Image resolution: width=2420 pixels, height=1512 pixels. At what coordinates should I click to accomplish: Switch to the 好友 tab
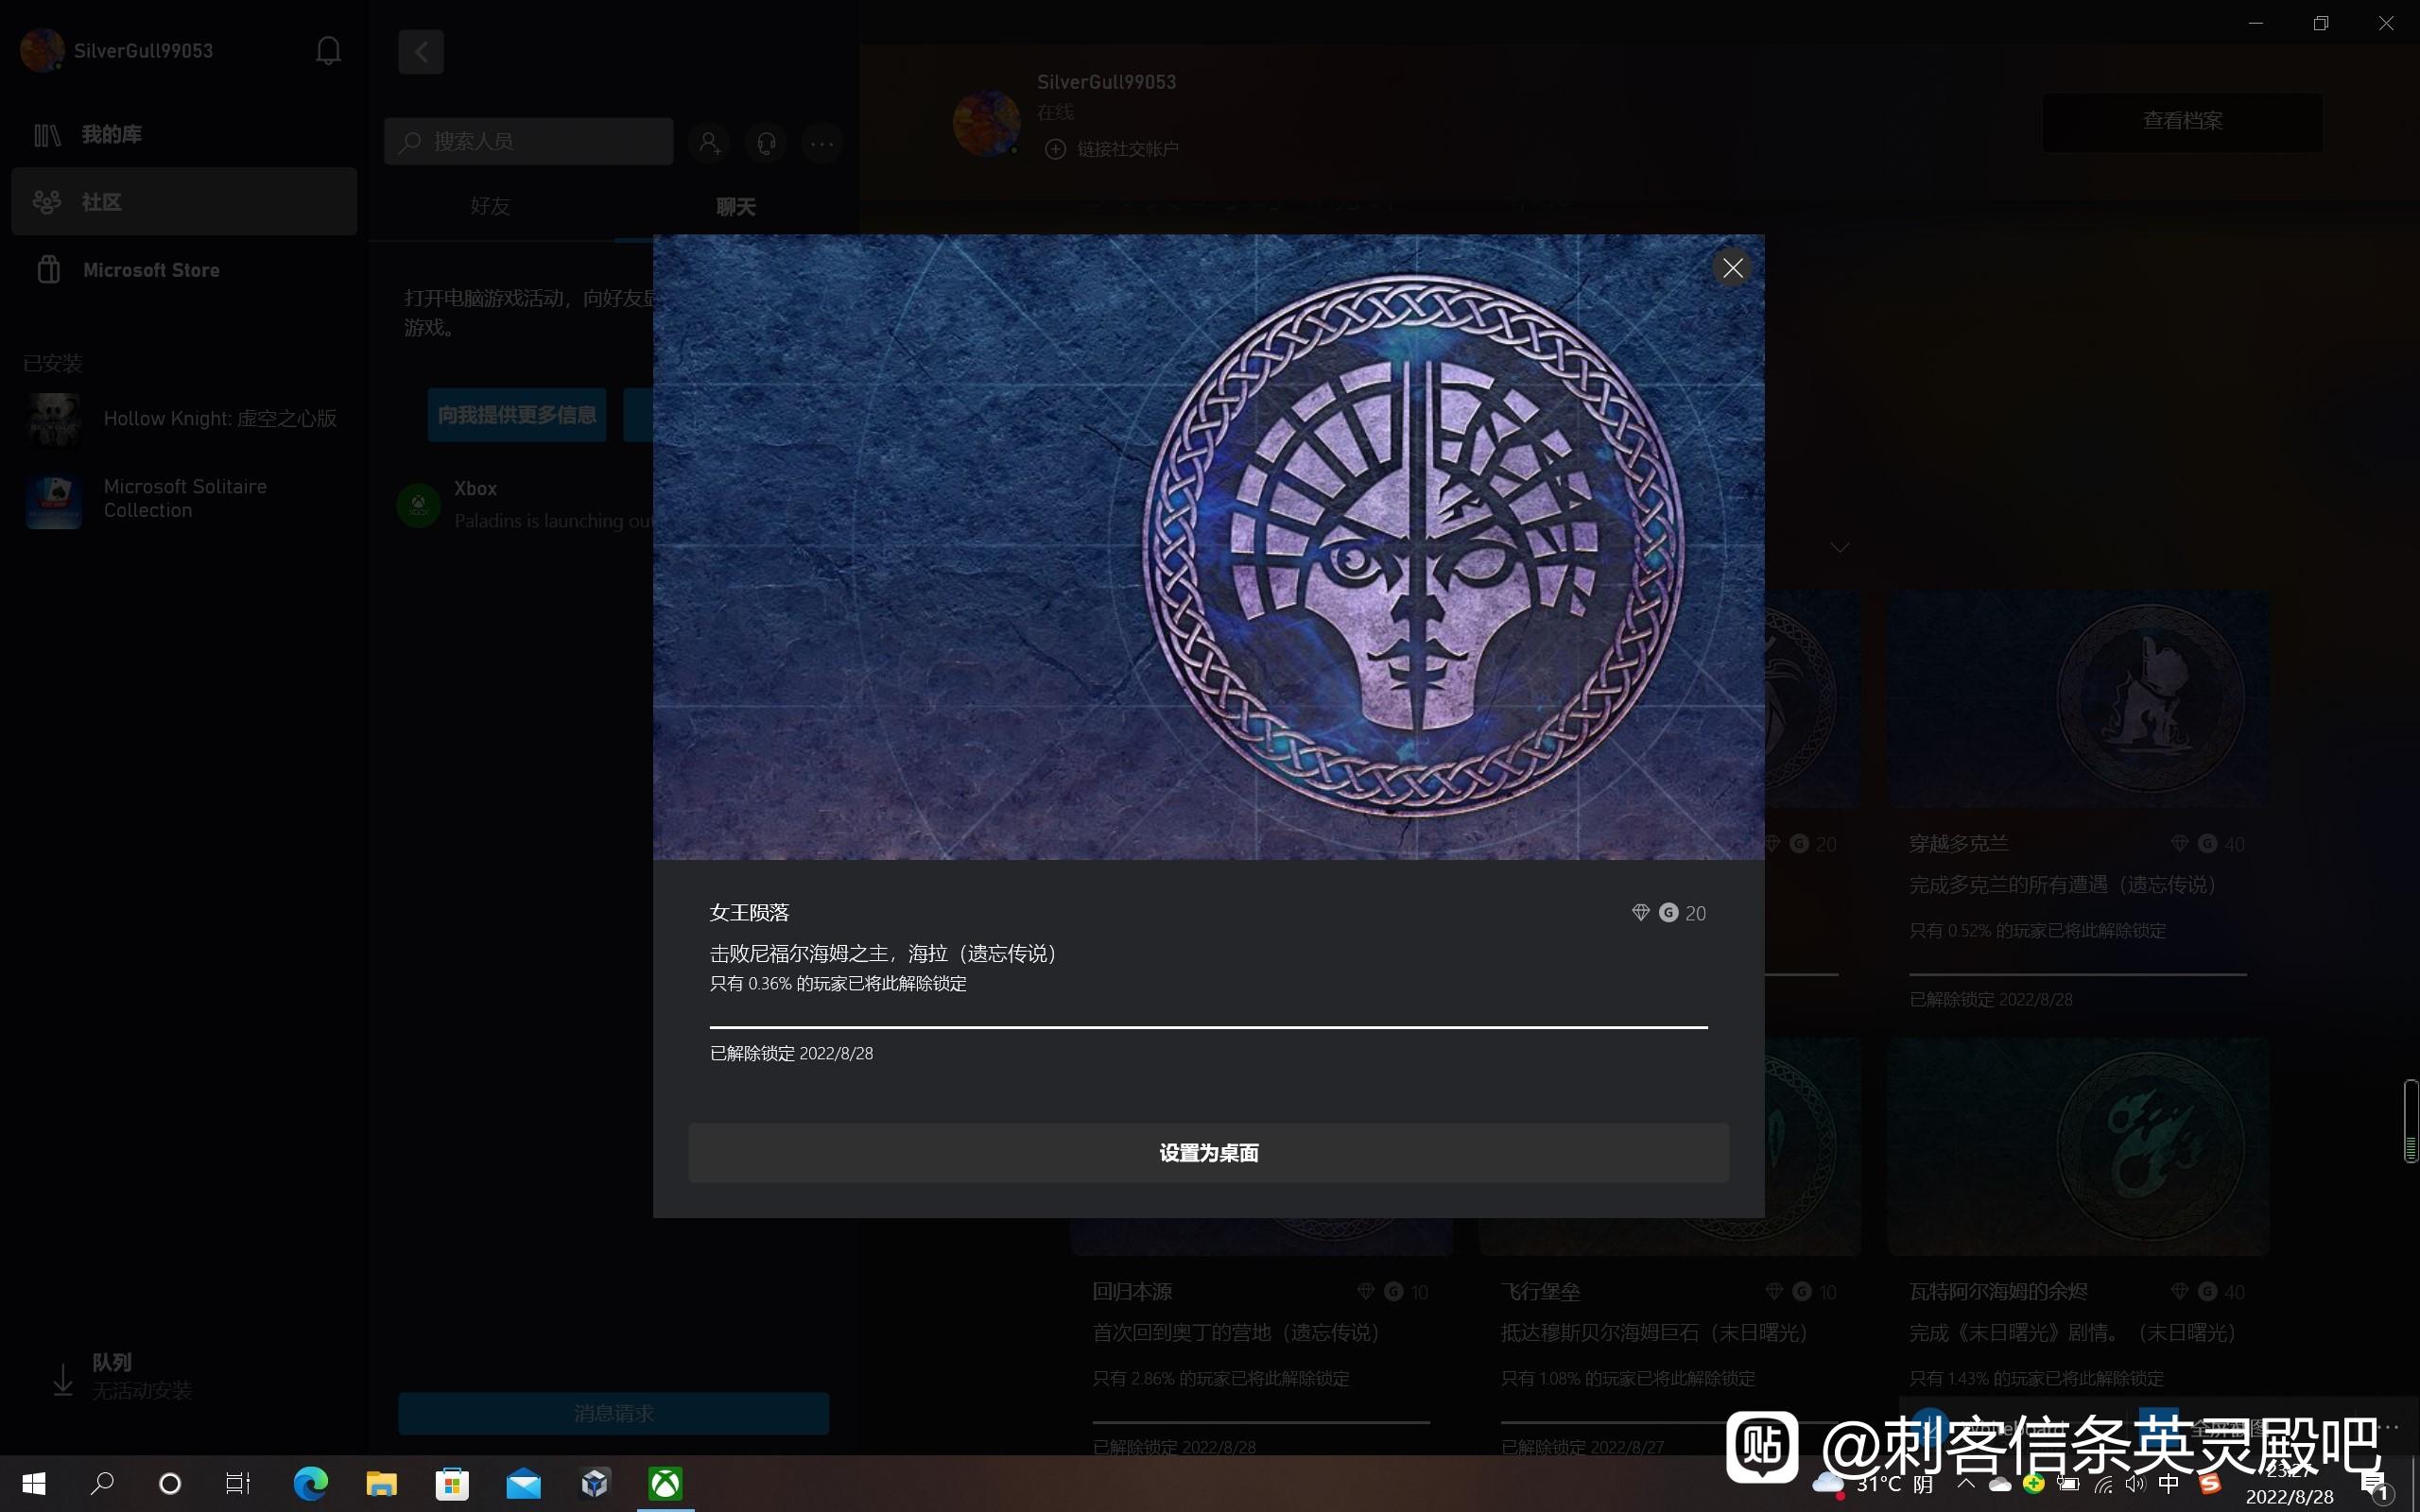tap(490, 206)
